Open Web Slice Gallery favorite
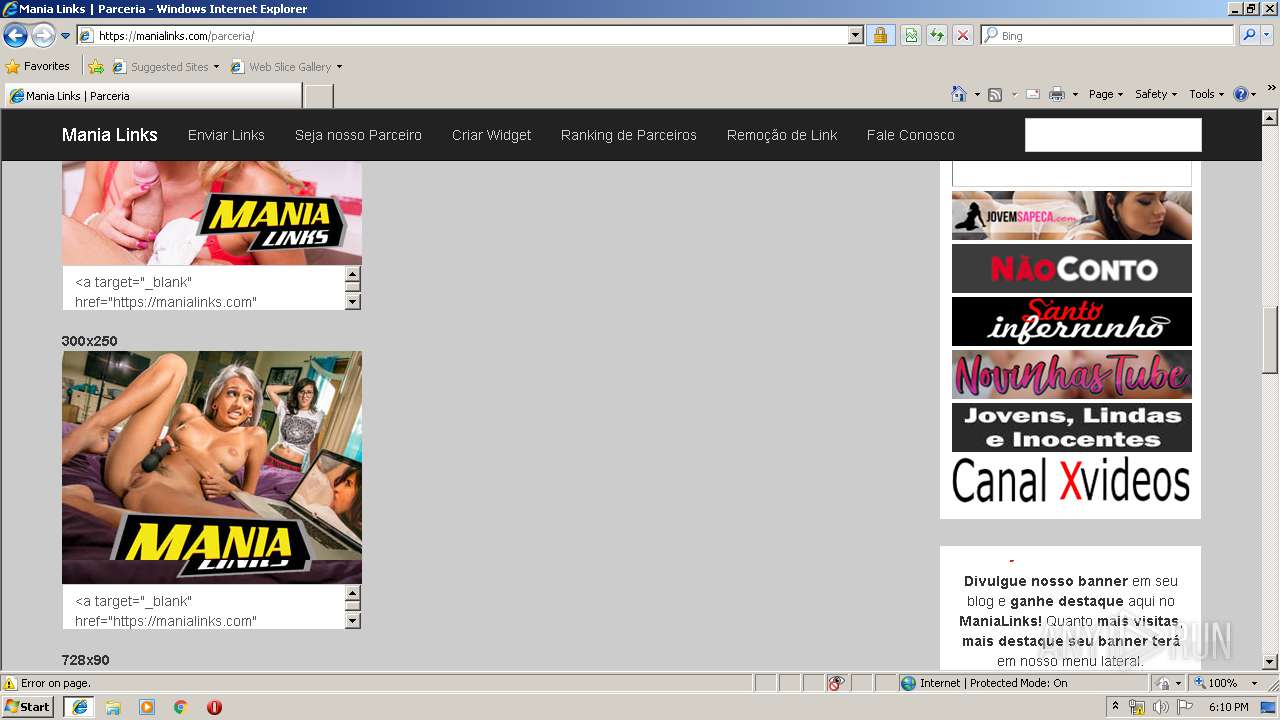Viewport: 1280px width, 720px height. point(281,67)
